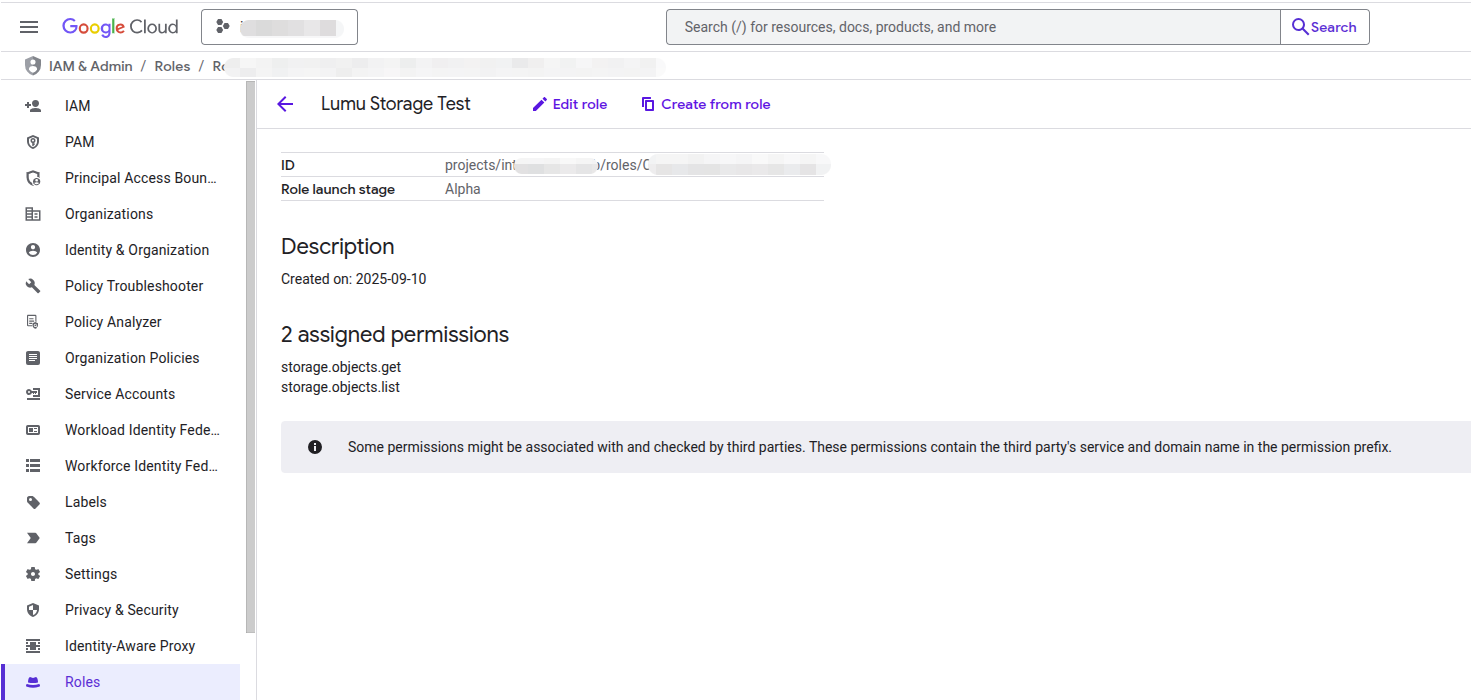Image resolution: width=1471 pixels, height=700 pixels.
Task: Click the Settings gear icon in sidebar
Action: [33, 574]
